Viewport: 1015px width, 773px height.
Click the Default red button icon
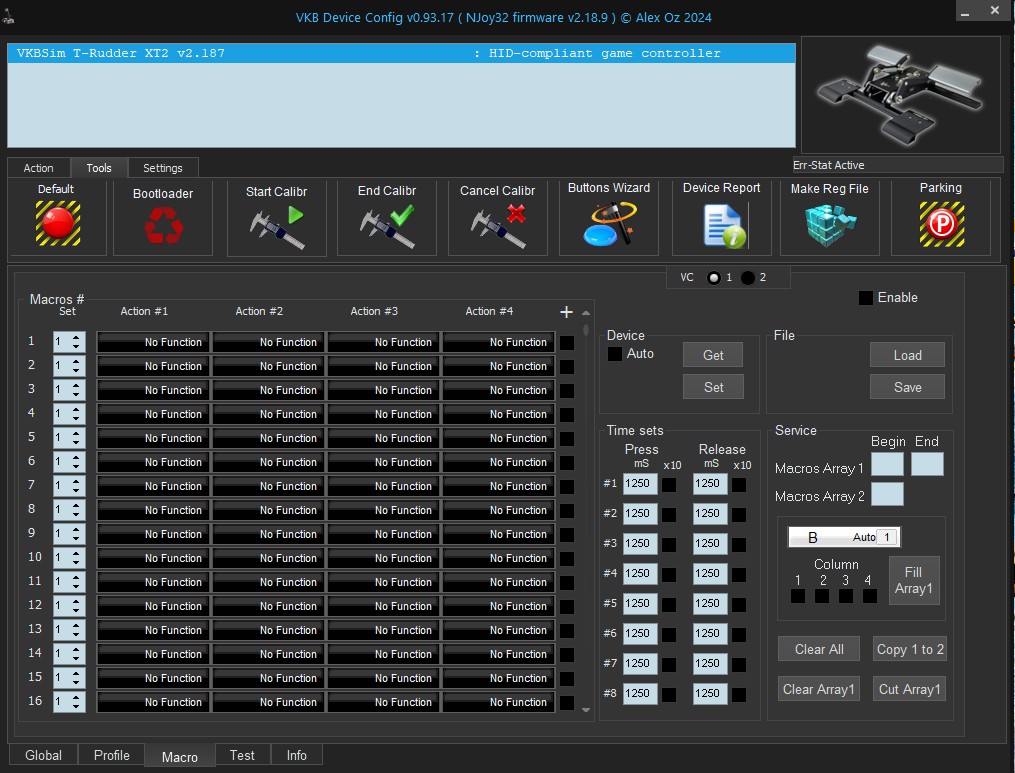coord(58,223)
